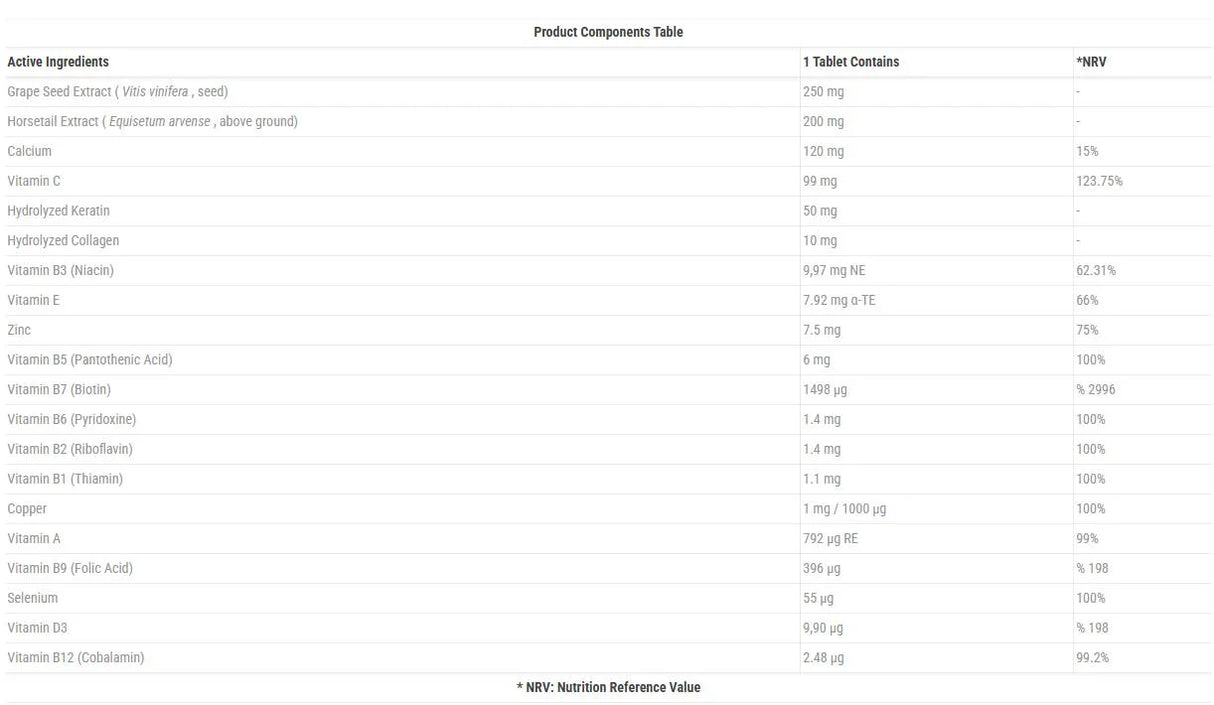Select the Selenium ingredient name
Image resolution: width=1214 pixels, height=705 pixels.
coord(32,598)
